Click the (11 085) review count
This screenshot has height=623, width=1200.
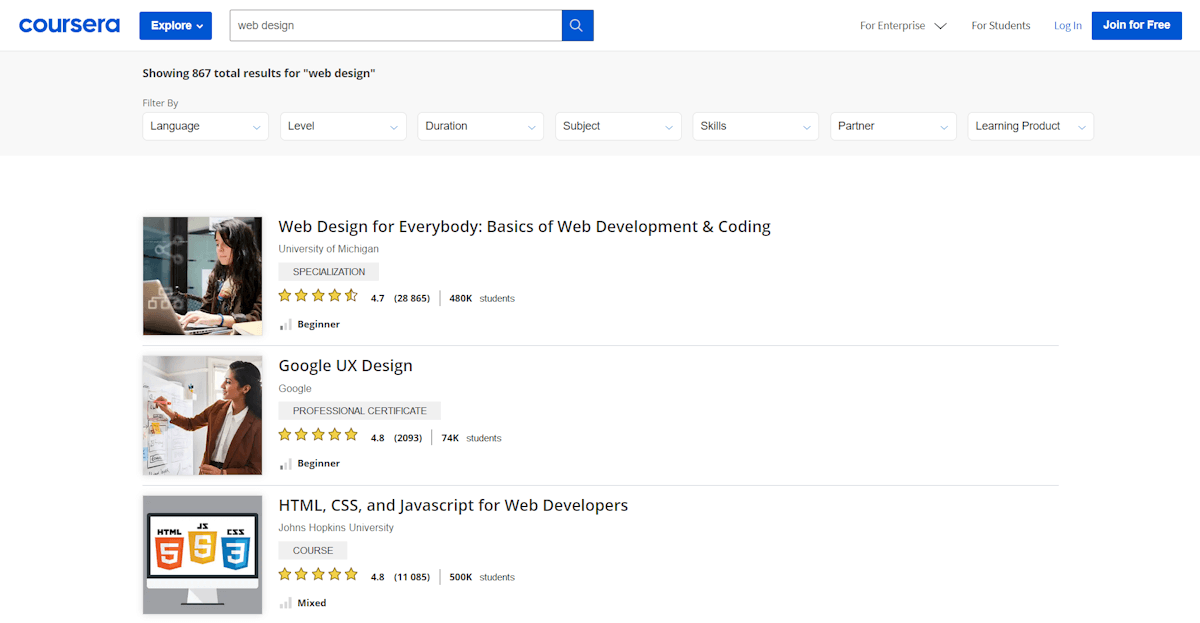412,576
